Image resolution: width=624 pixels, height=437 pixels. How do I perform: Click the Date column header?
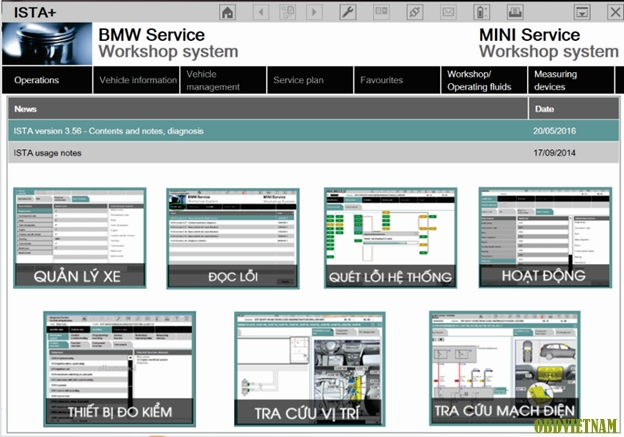click(x=574, y=109)
